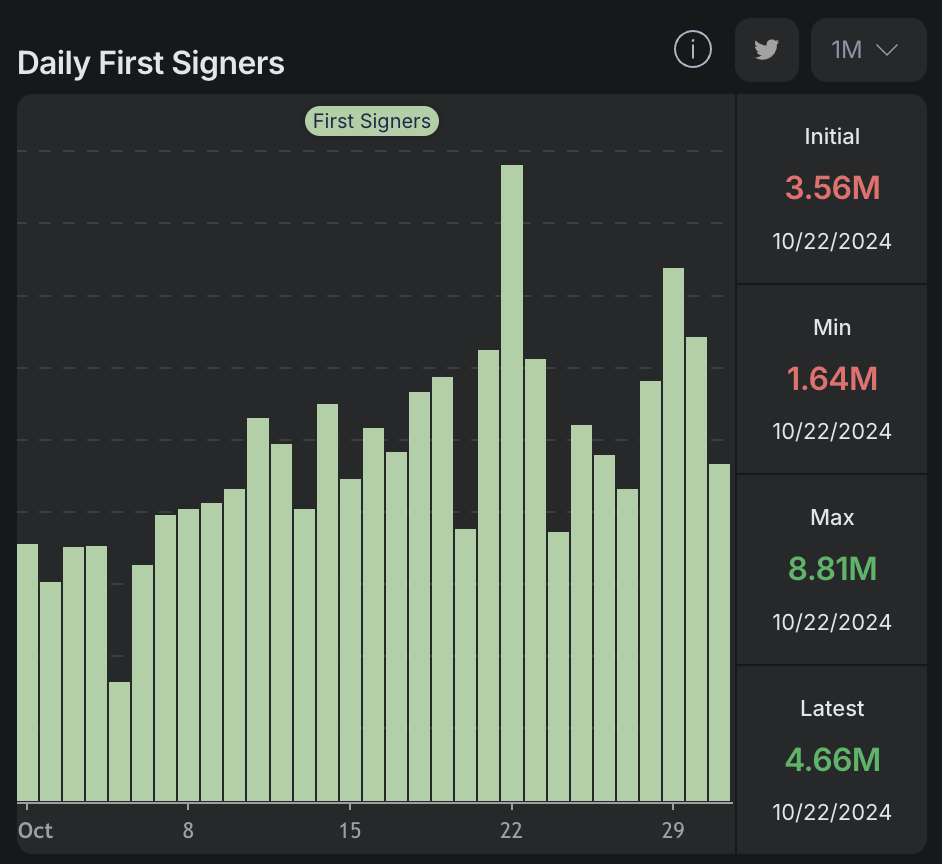Share chart via Twitter bird icon
The width and height of the screenshot is (942, 864).
coord(767,50)
